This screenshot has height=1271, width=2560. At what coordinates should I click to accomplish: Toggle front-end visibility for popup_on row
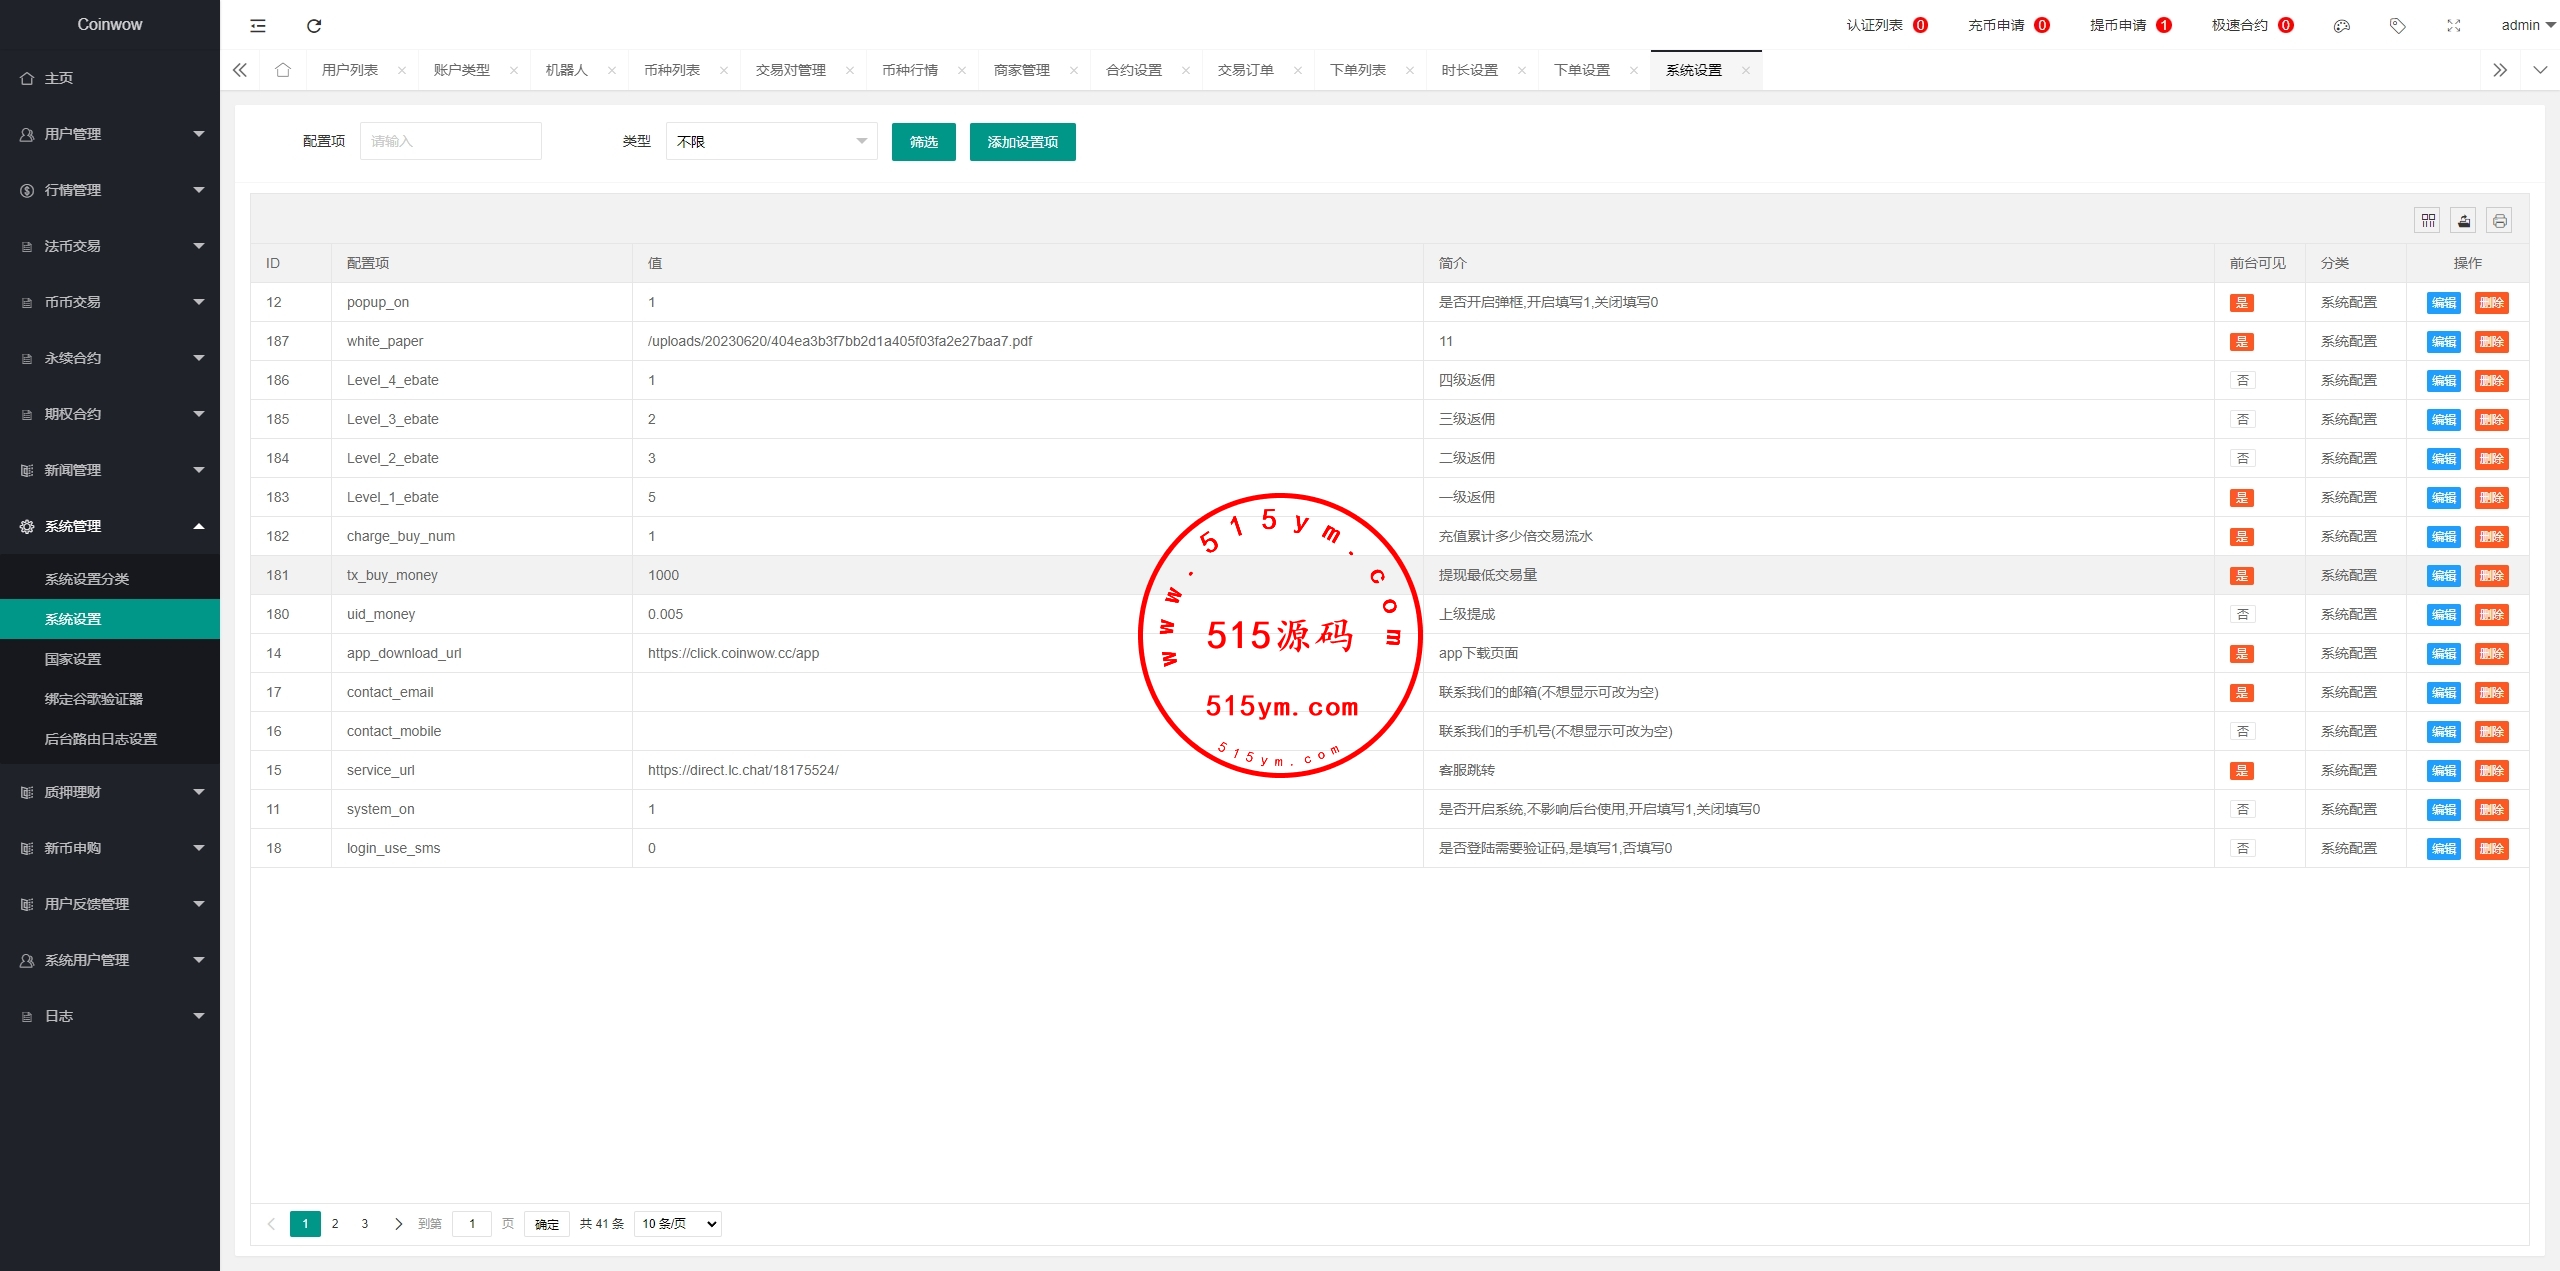point(2241,303)
